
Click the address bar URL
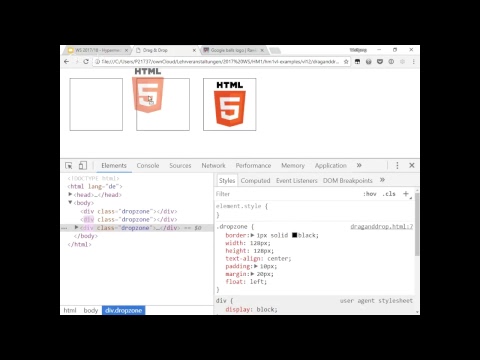(220, 62)
